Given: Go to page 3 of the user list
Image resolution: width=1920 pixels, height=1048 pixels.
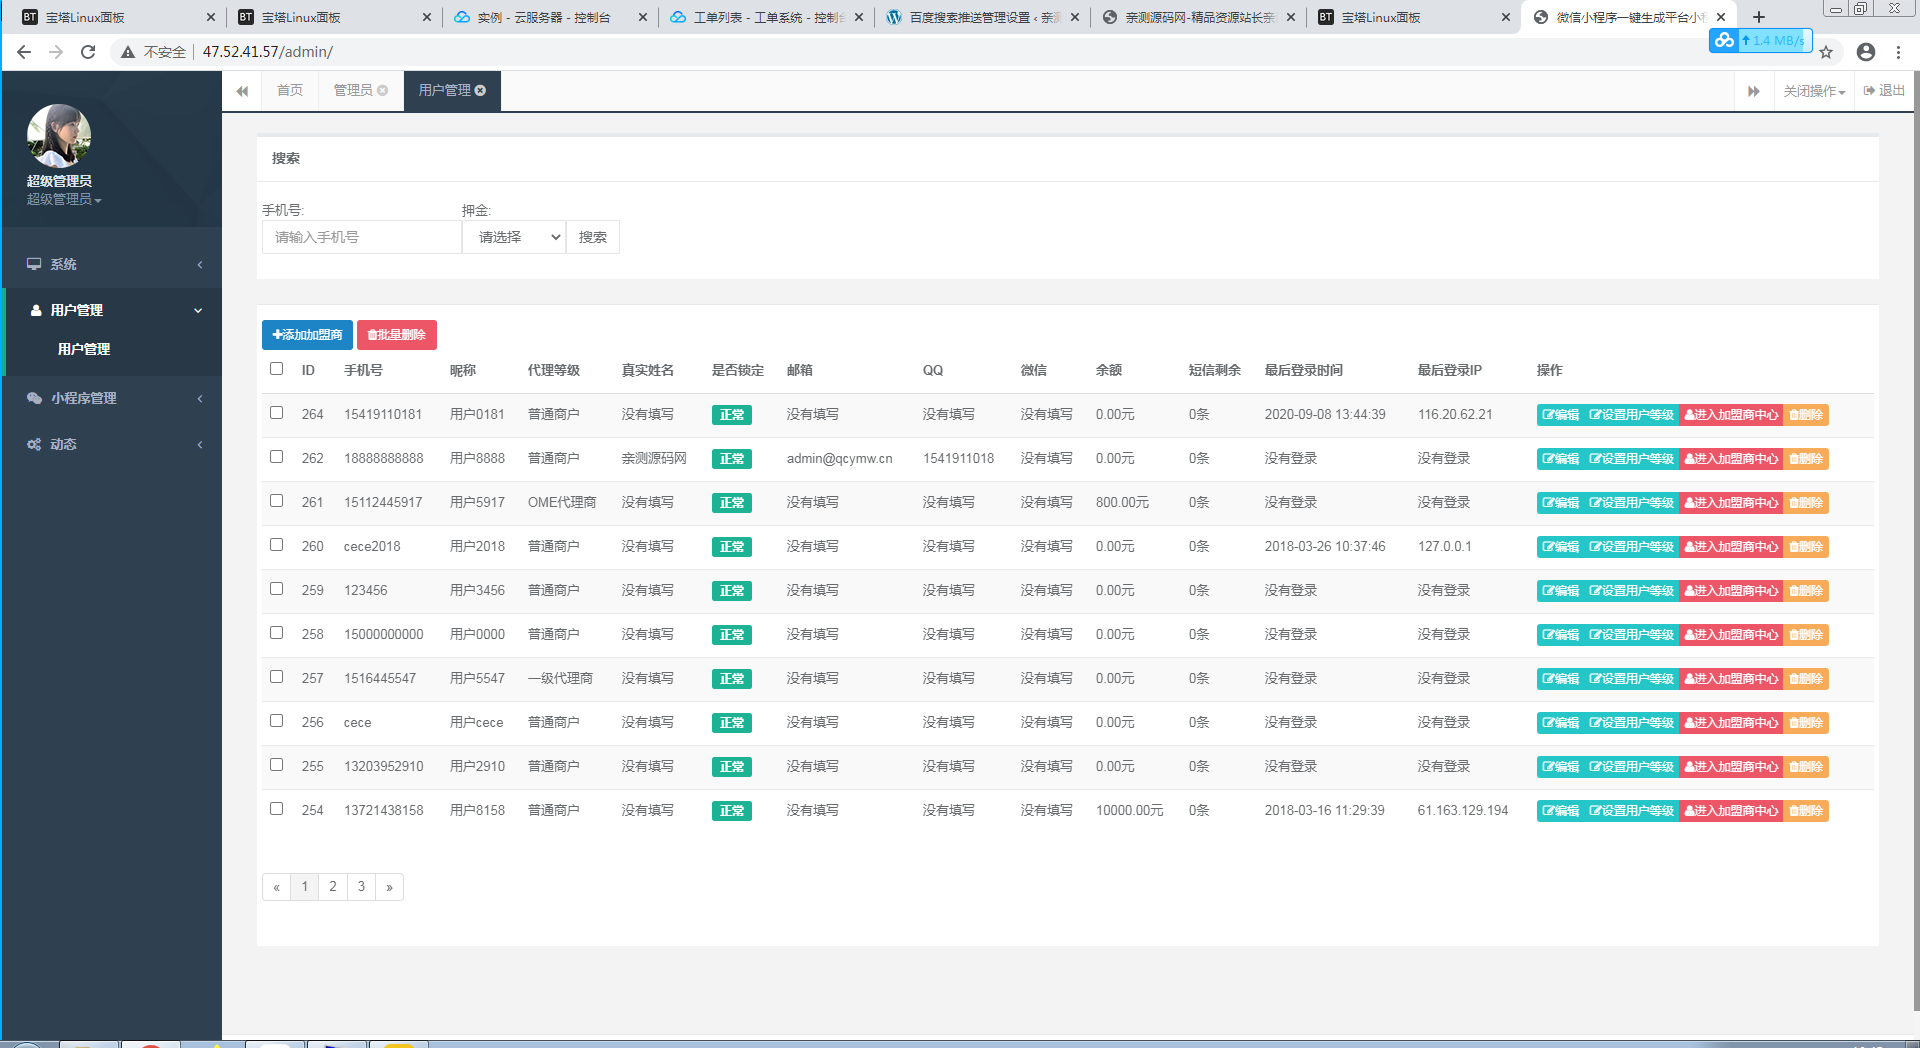Looking at the screenshot, I should pos(361,887).
